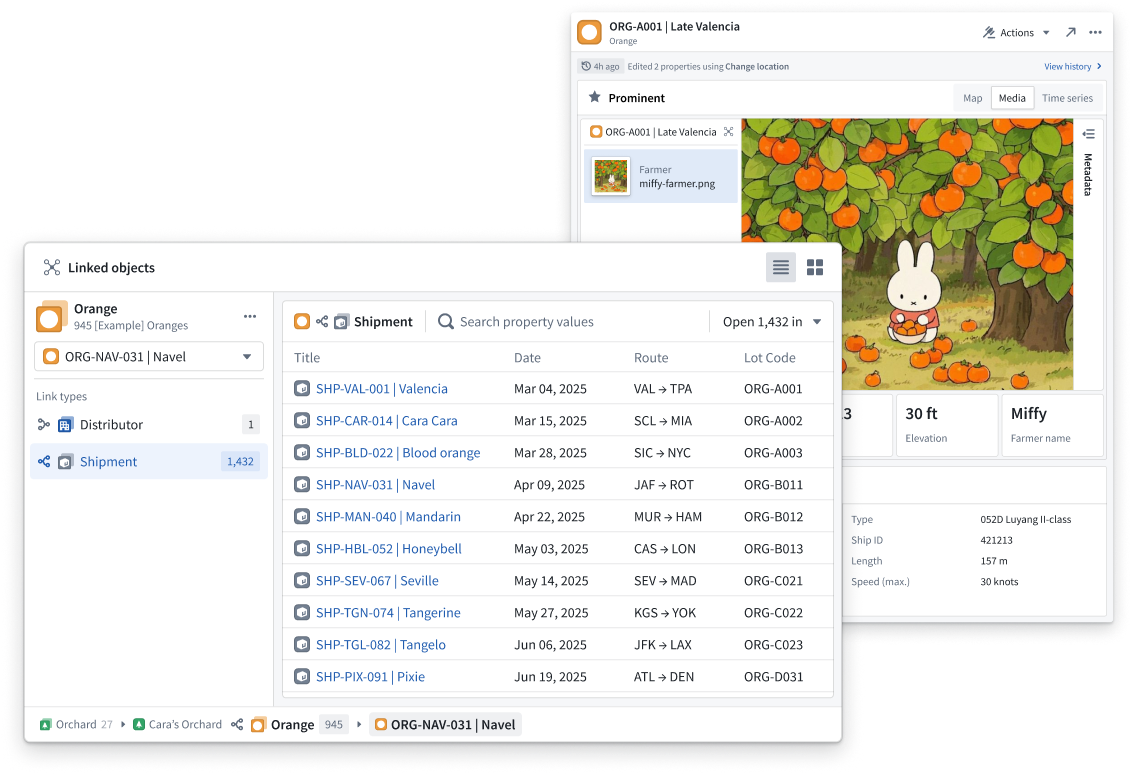Click the View history link
1132x775 pixels.
pos(1073,66)
